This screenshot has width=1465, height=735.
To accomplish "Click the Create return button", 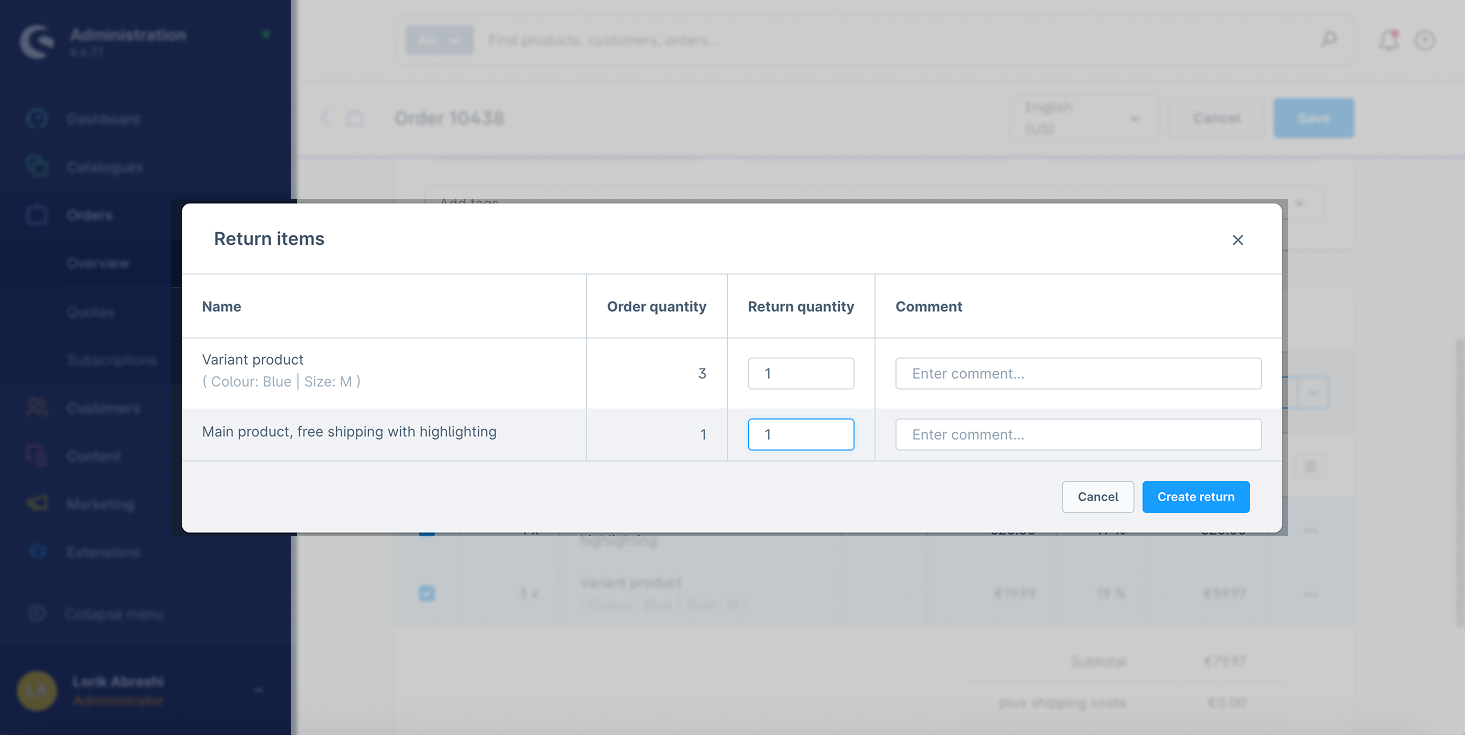I will (1195, 497).
